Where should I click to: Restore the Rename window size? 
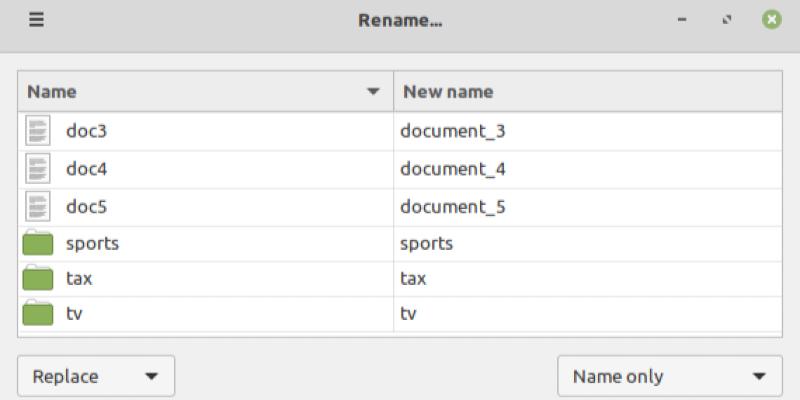pos(726,20)
